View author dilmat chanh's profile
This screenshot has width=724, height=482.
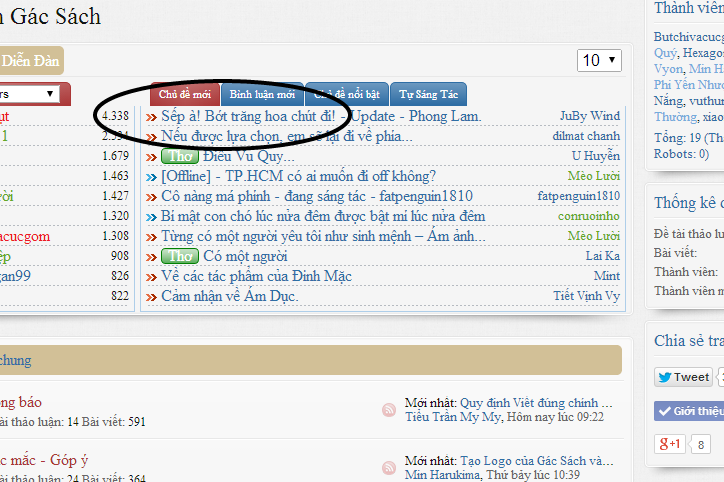[586, 136]
